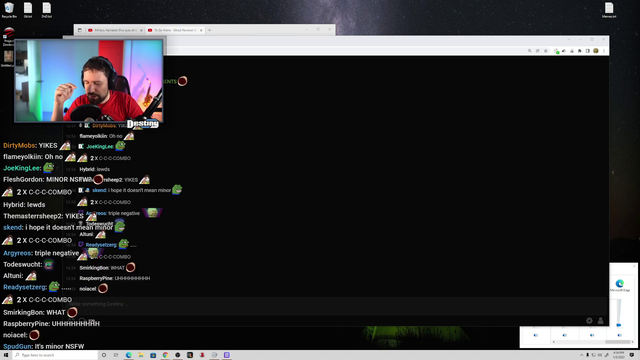Open the purple app on the taskbar

[227, 355]
